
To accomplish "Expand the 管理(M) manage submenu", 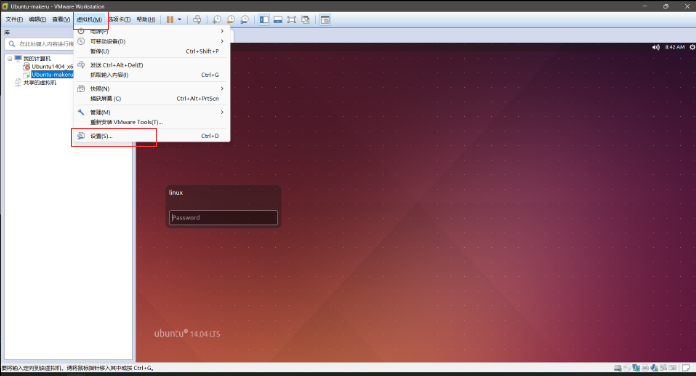I will pyautogui.click(x=151, y=112).
